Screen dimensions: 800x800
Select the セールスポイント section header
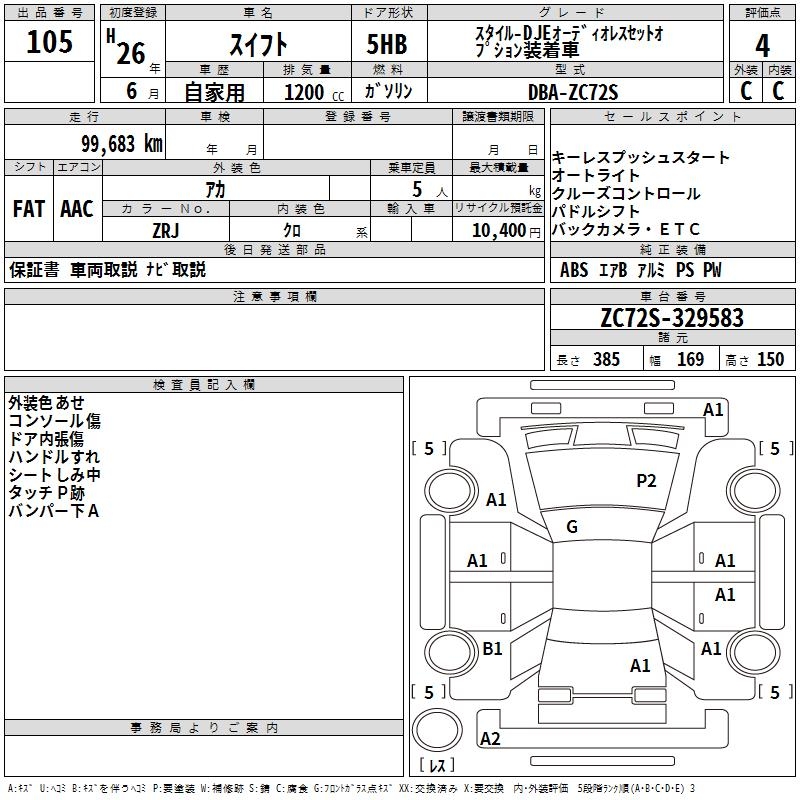(x=672, y=117)
